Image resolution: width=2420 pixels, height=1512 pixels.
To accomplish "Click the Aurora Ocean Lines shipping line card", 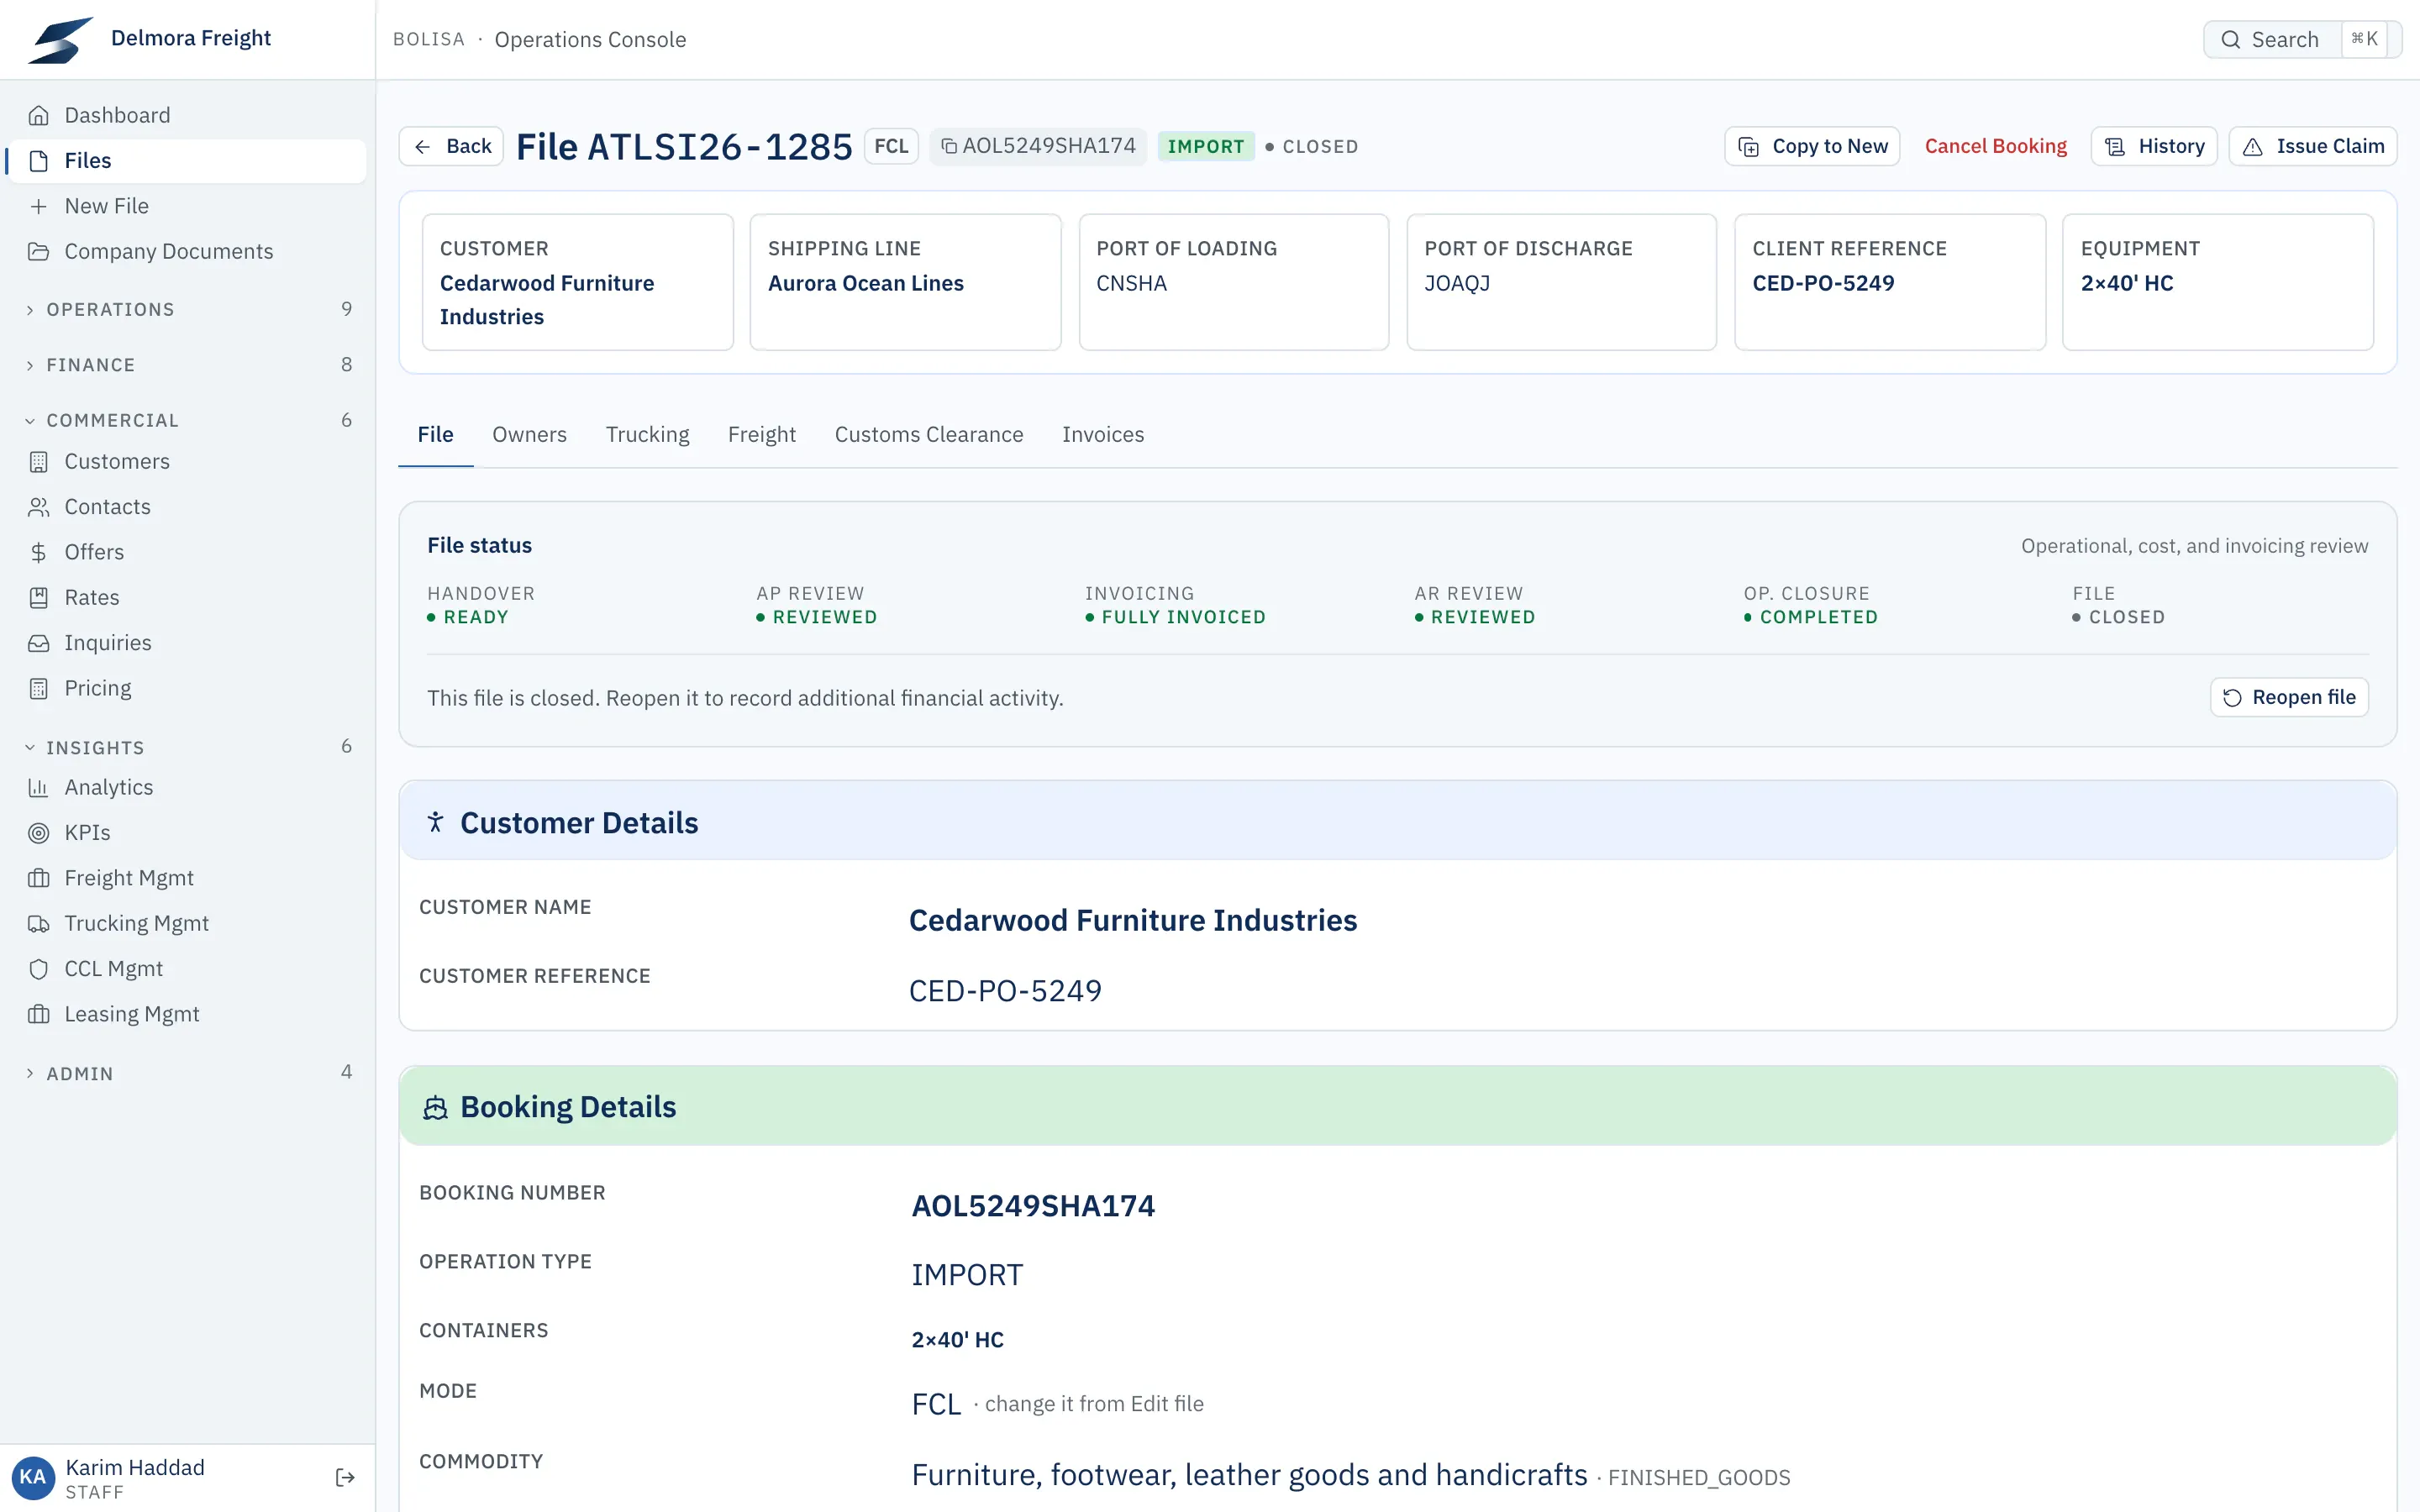I will 905,282.
